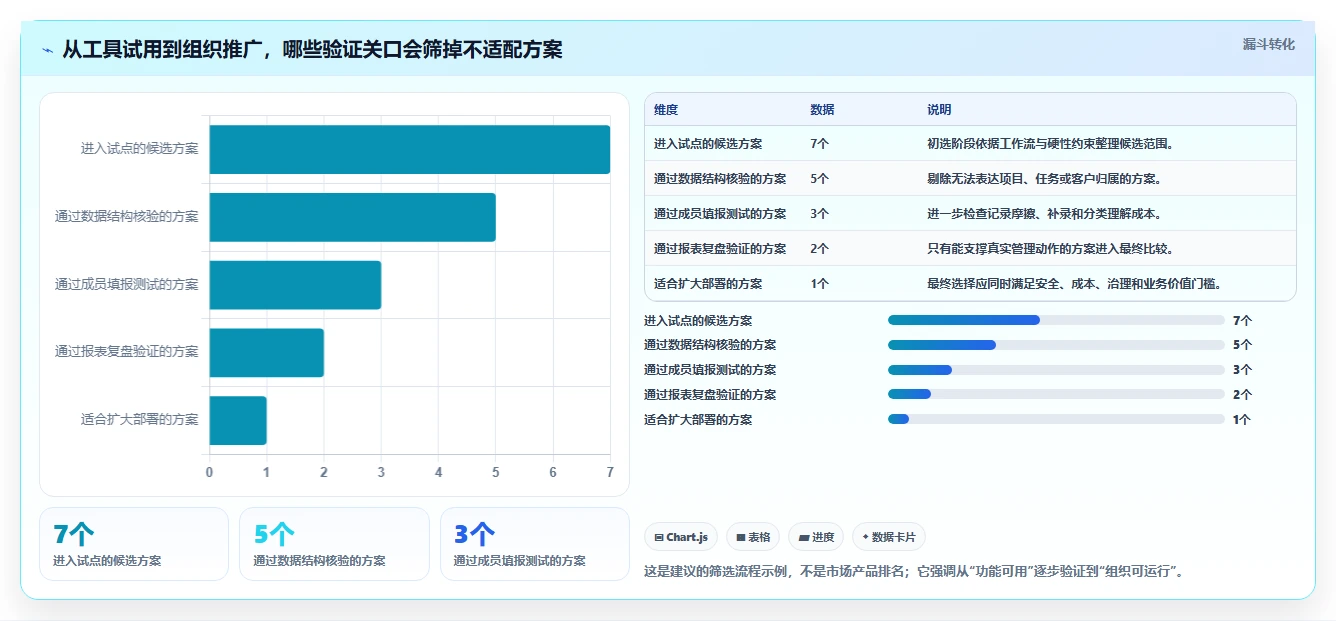Click the 数据 table column header
The image size is (1336, 621).
(x=822, y=110)
